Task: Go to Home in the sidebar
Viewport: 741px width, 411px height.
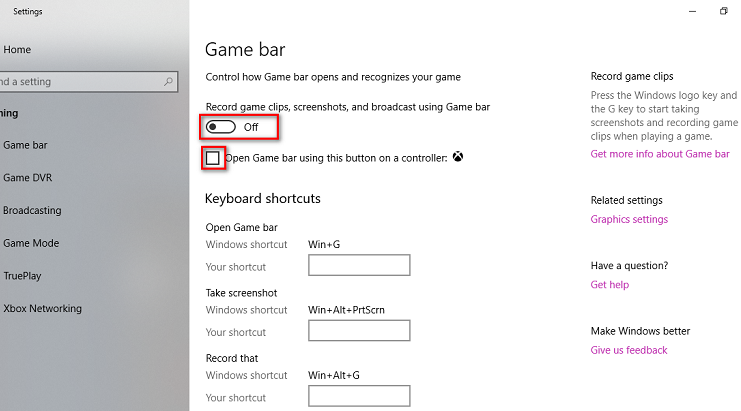Action: click(17, 50)
